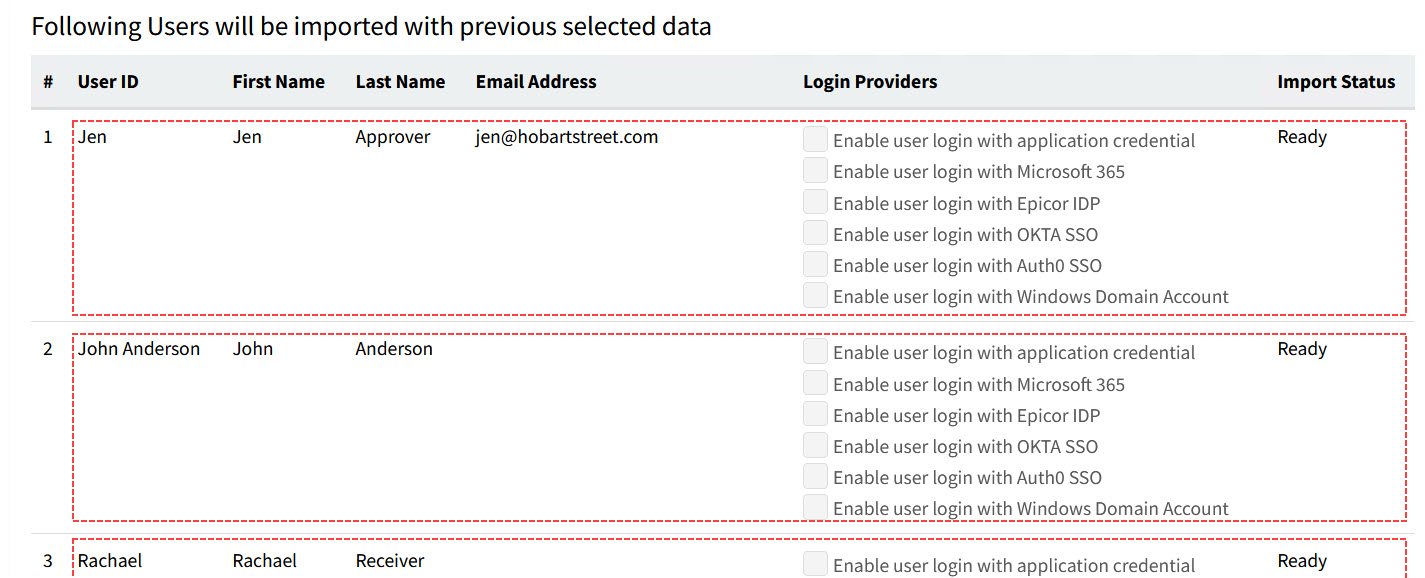Toggle Auth0 SSO login for Jen
The image size is (1425, 578).
click(815, 264)
